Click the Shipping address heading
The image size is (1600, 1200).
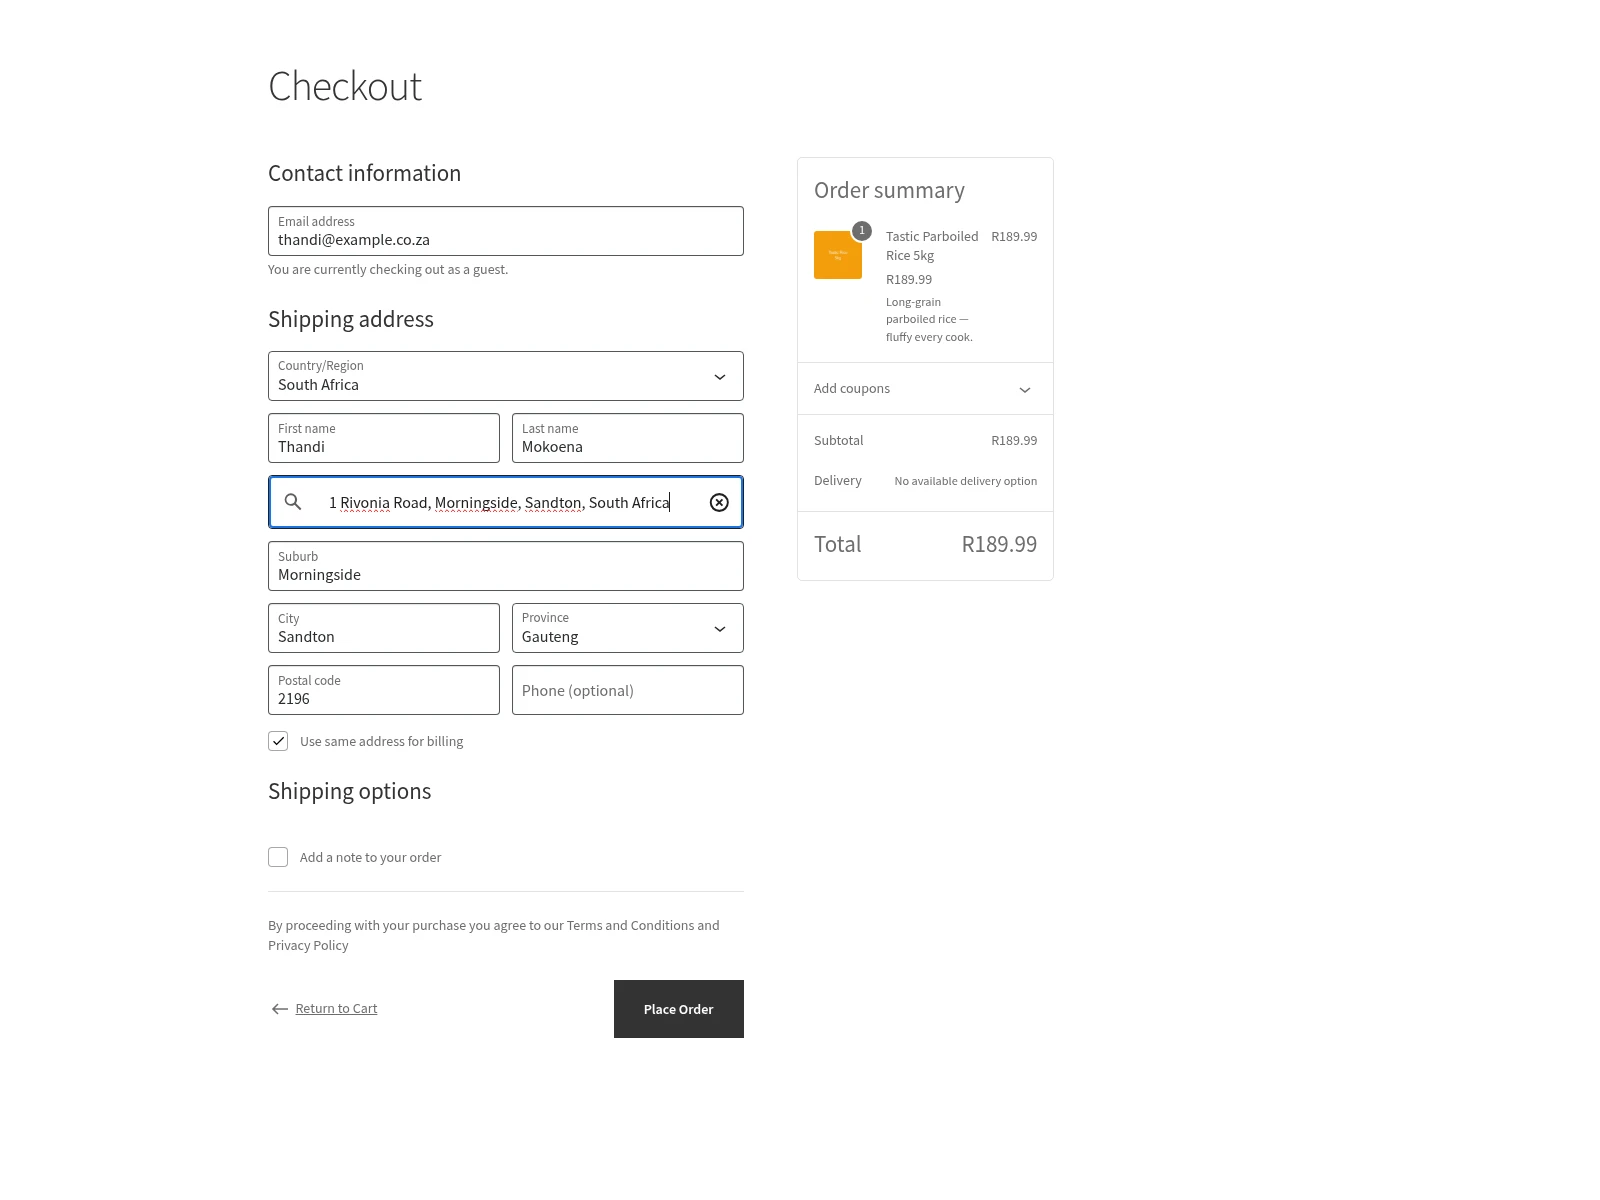click(351, 319)
